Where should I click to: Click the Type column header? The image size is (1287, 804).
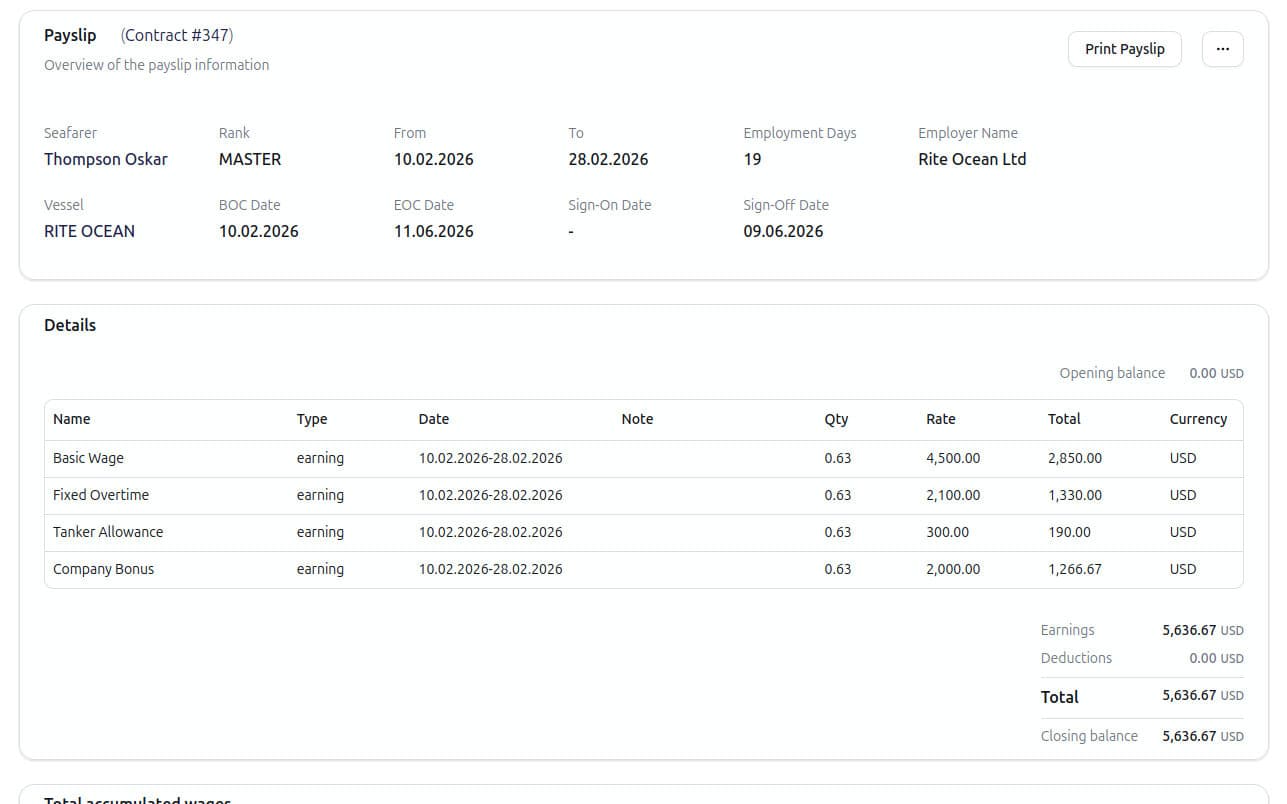(x=312, y=419)
